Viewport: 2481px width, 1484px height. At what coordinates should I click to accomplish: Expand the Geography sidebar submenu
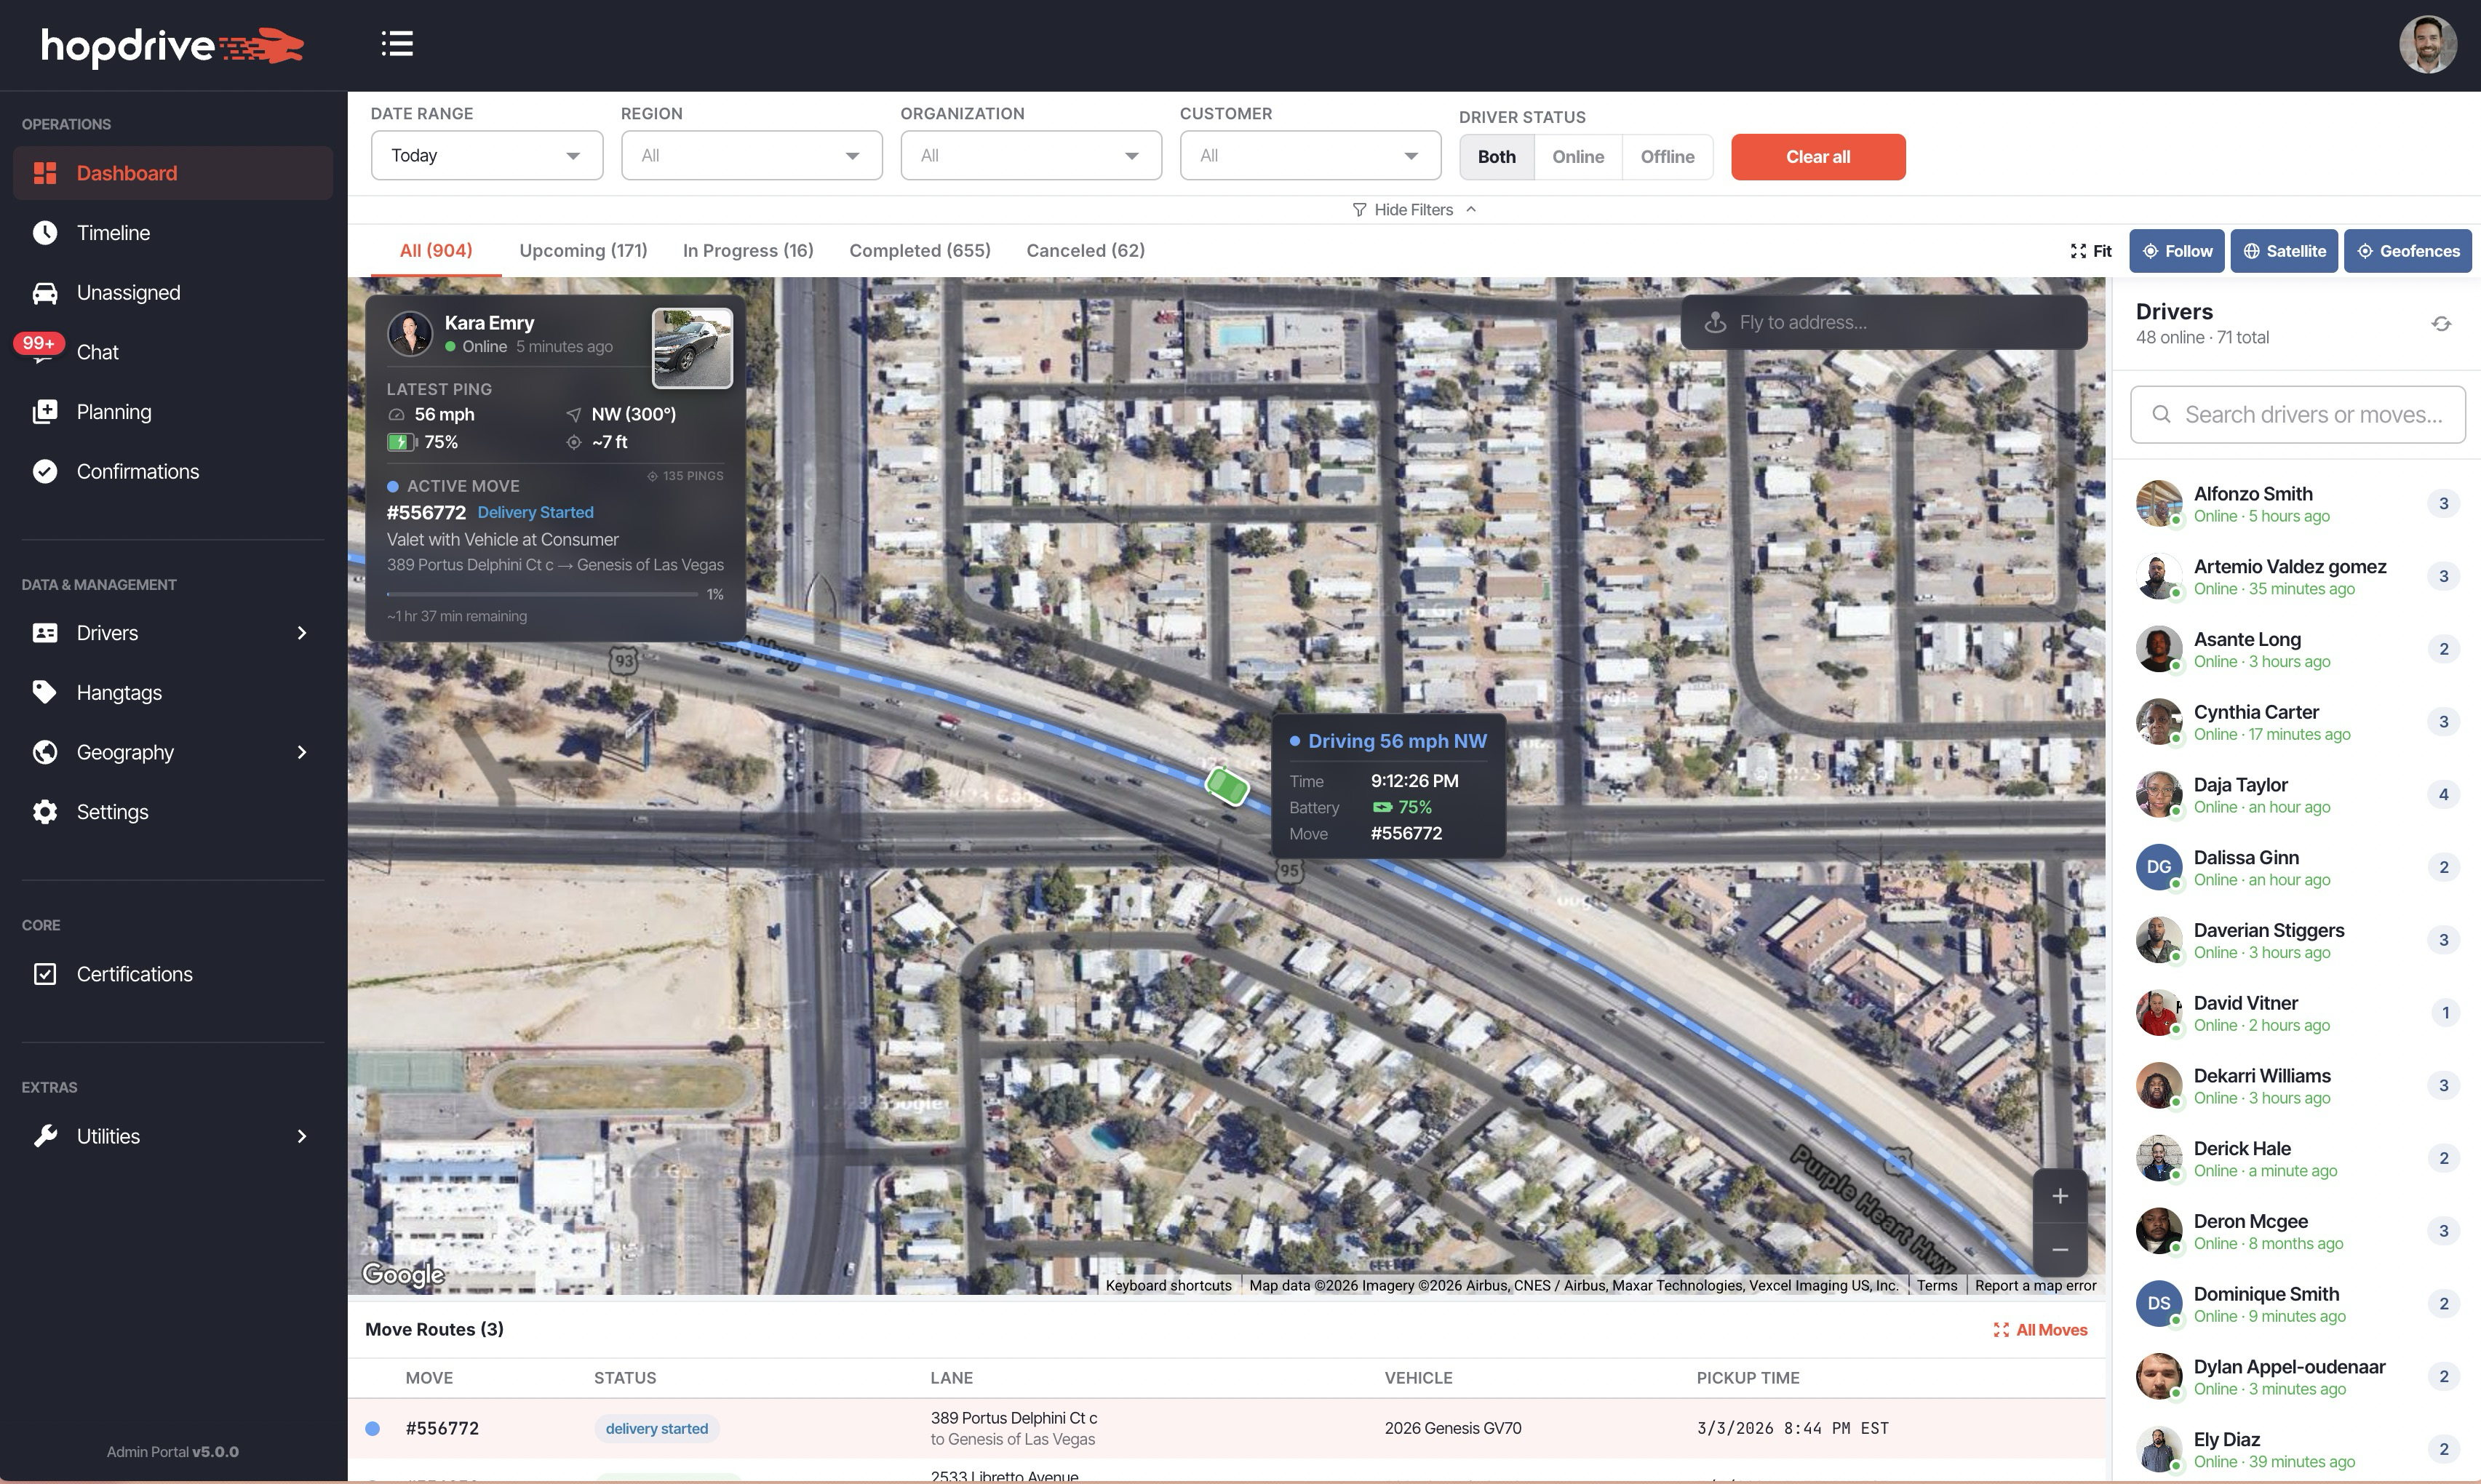point(302,752)
